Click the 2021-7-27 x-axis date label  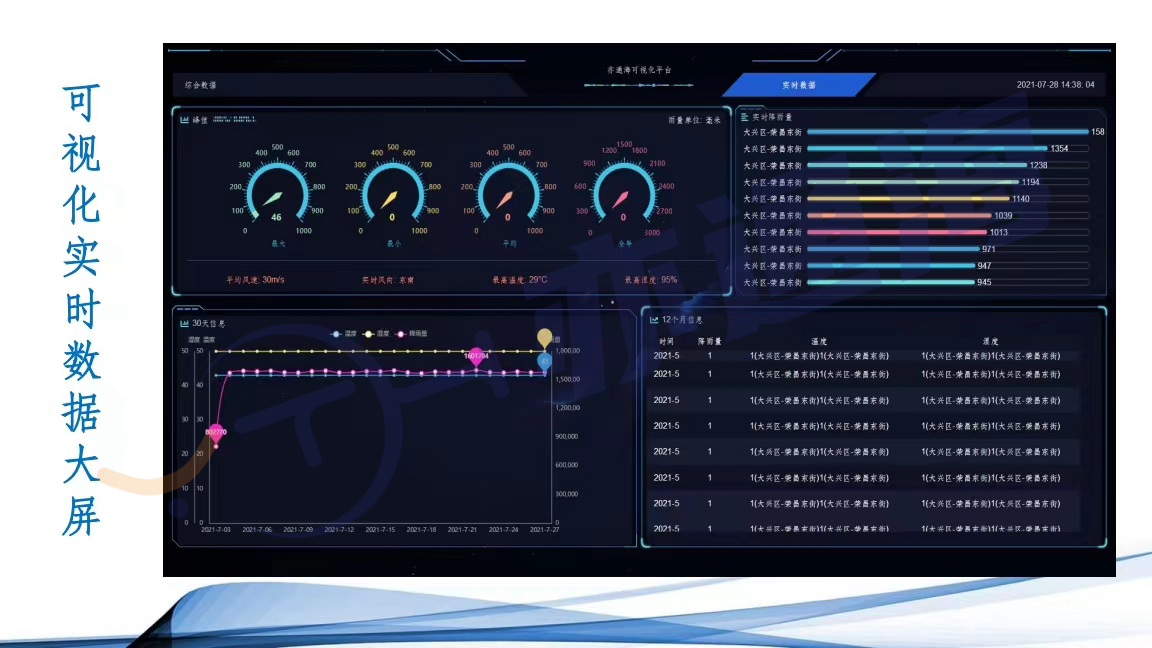(x=544, y=529)
